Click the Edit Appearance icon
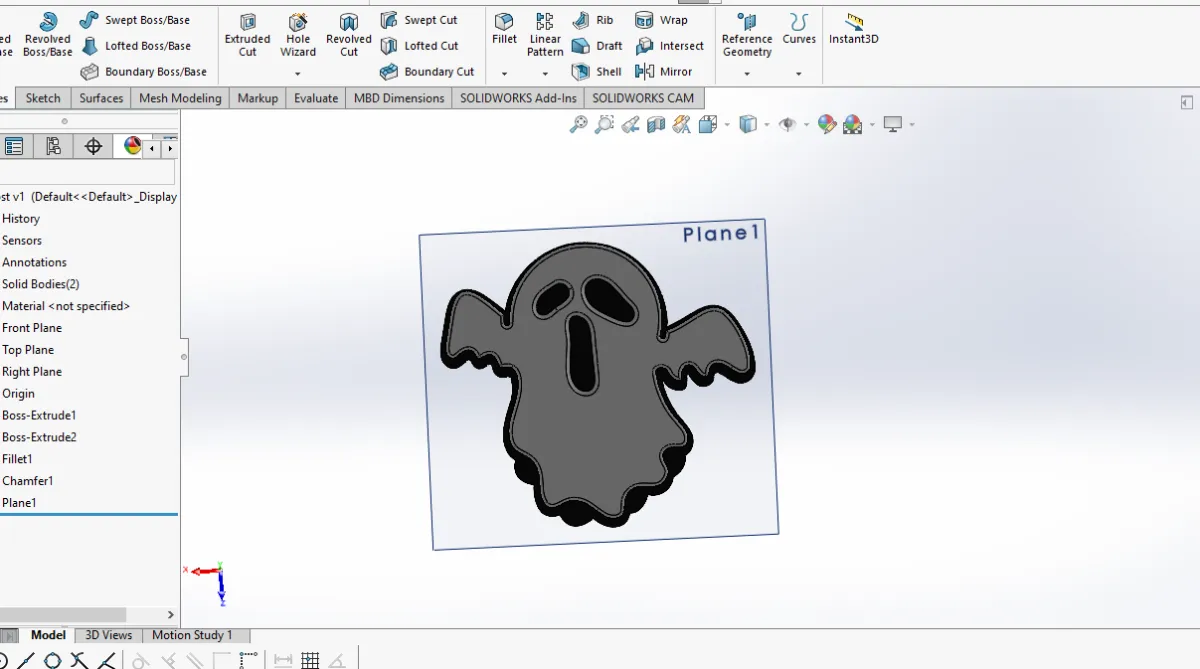Viewport: 1200px width, 669px height. tap(826, 125)
